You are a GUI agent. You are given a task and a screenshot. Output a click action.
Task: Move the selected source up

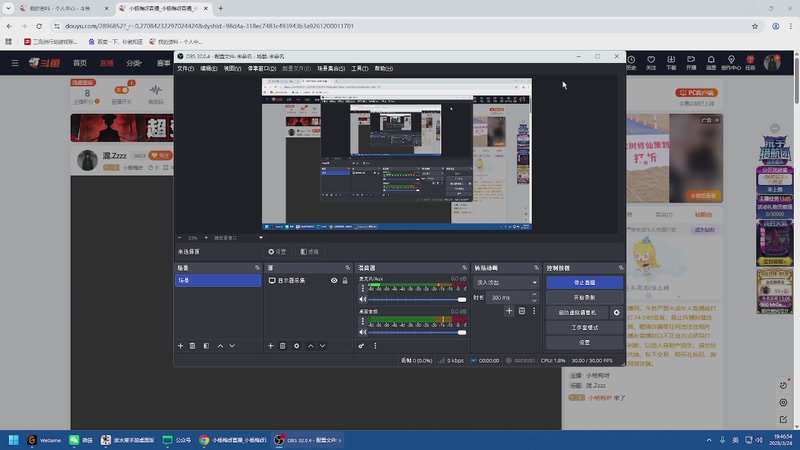[310, 346]
